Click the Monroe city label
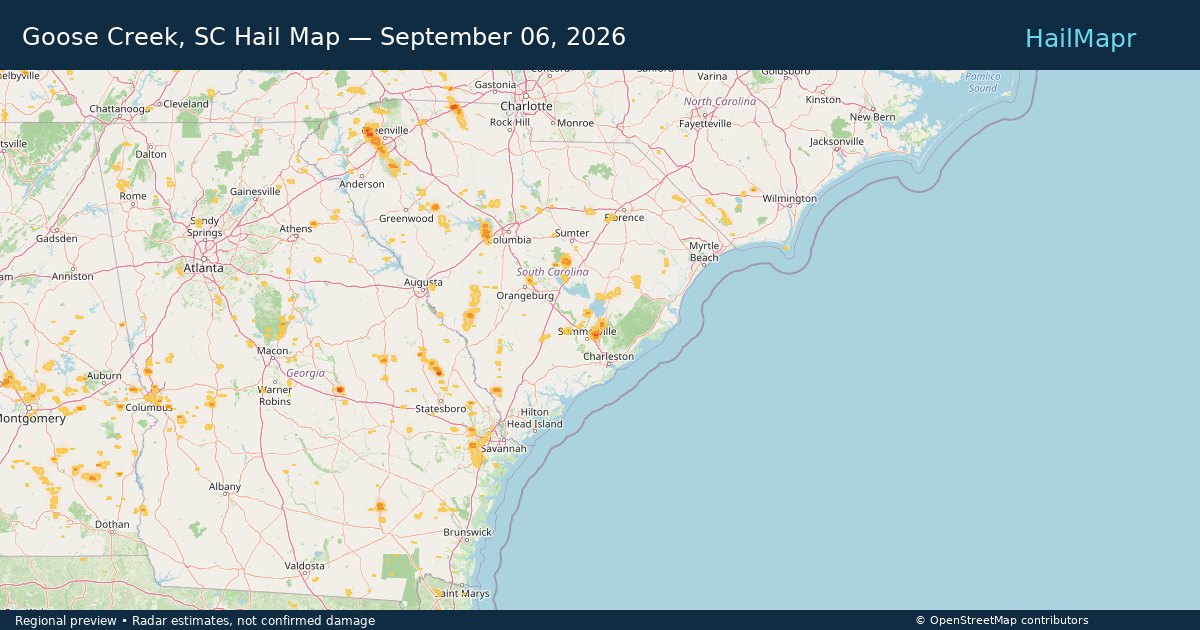 click(x=575, y=123)
